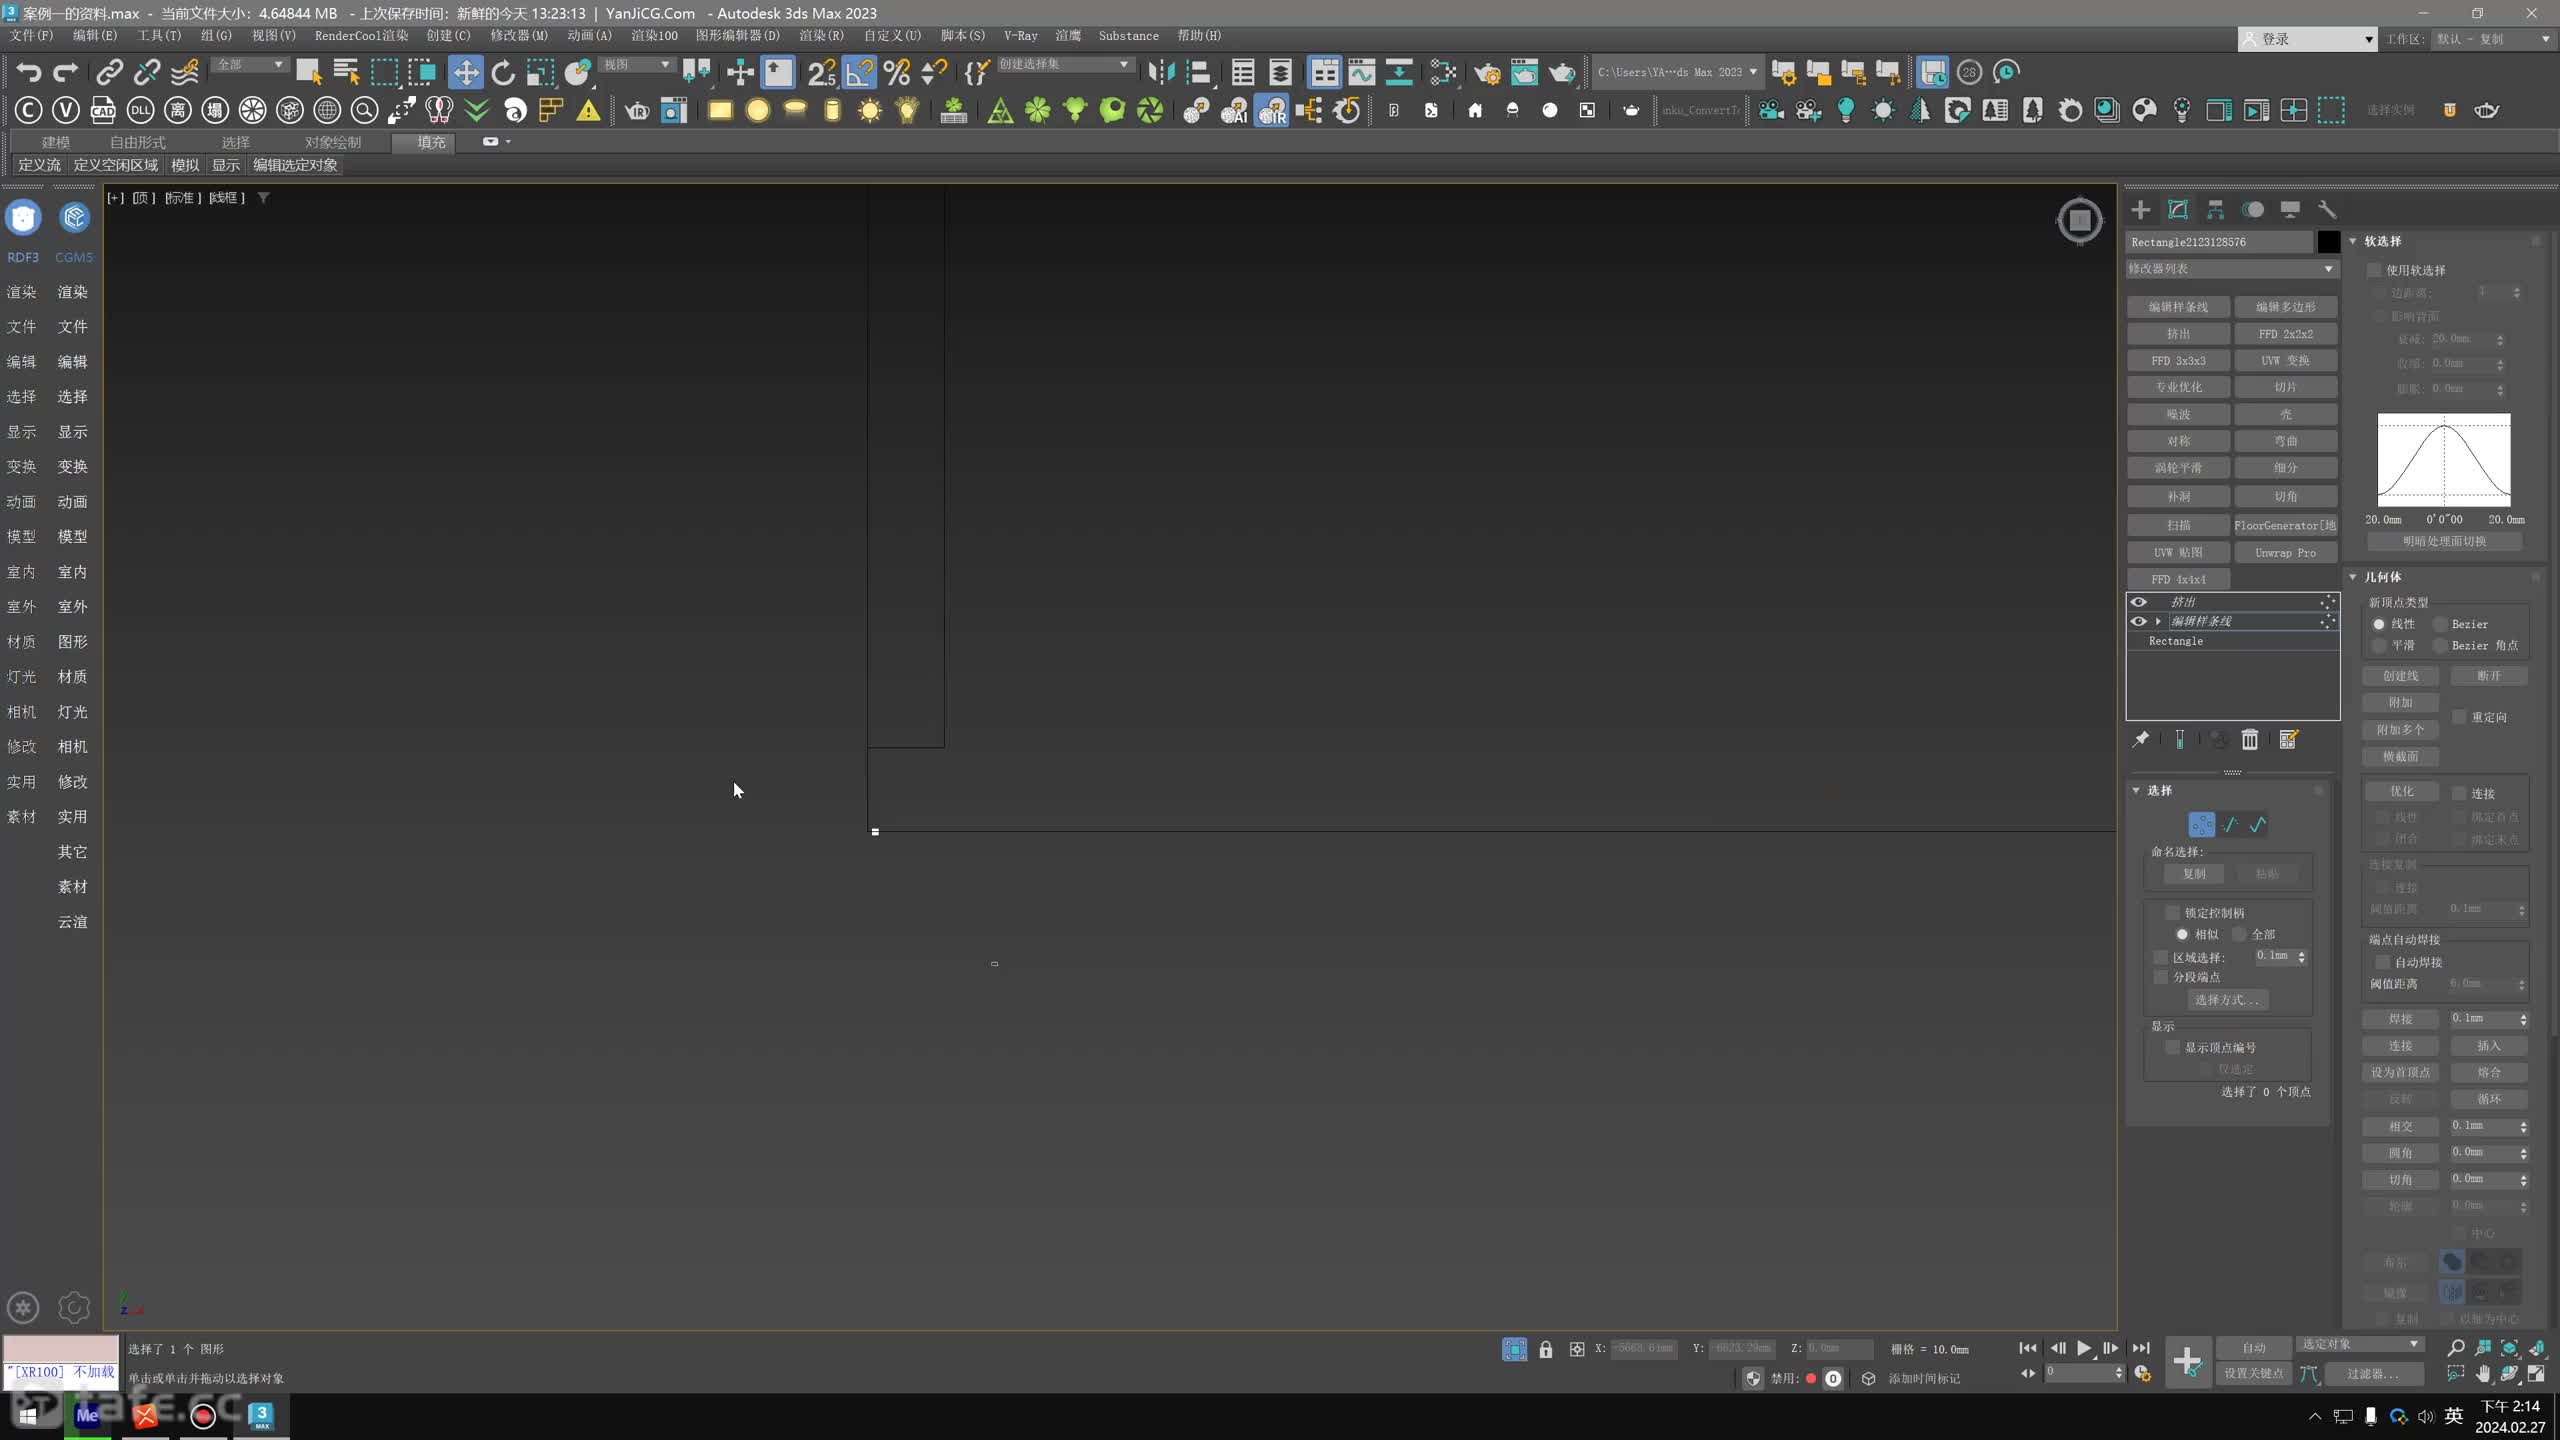Open the Mirror tool
Viewport: 2560px width, 1440px height.
(x=1161, y=72)
